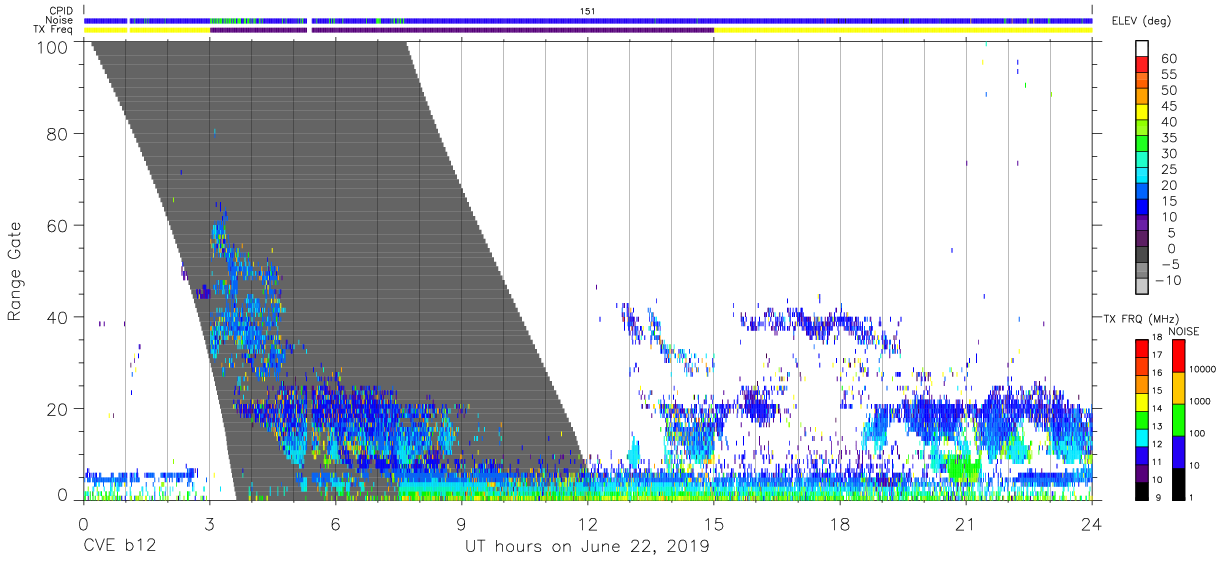This screenshot has height=567, width=1228.
Task: Click the 45 value on ELEV scale
Action: click(x=1168, y=107)
